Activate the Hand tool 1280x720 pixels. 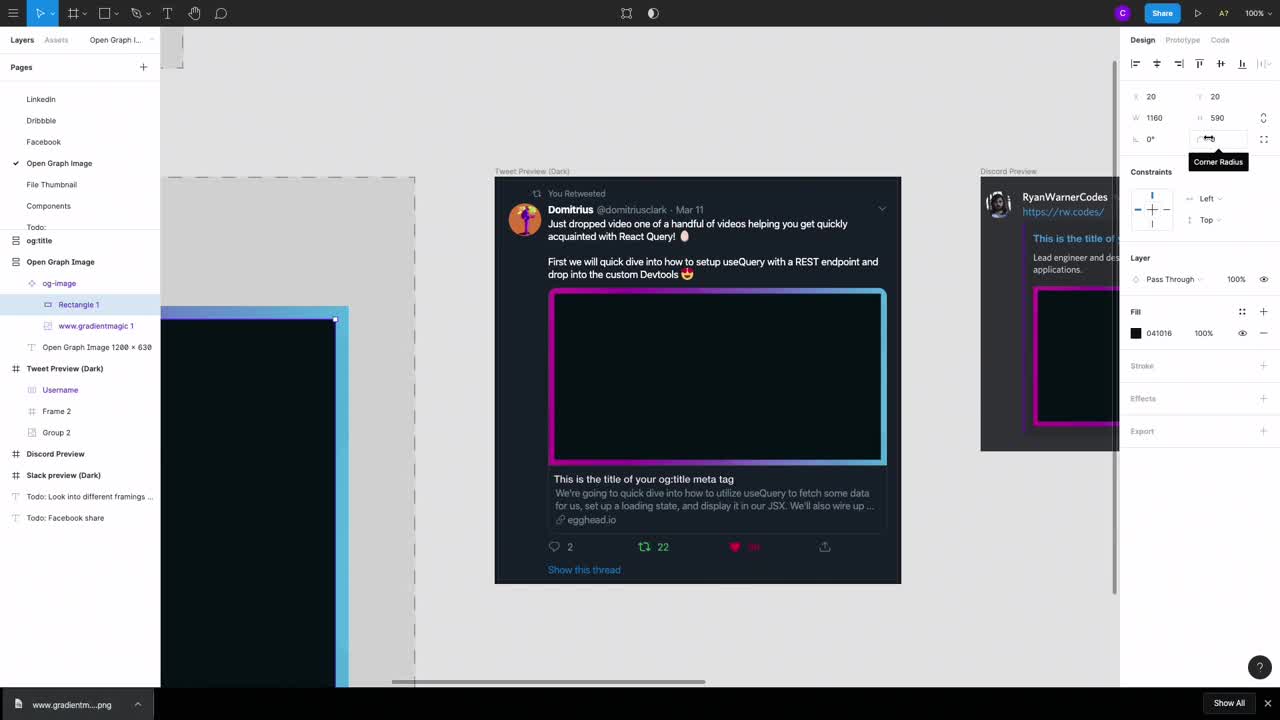click(x=194, y=13)
